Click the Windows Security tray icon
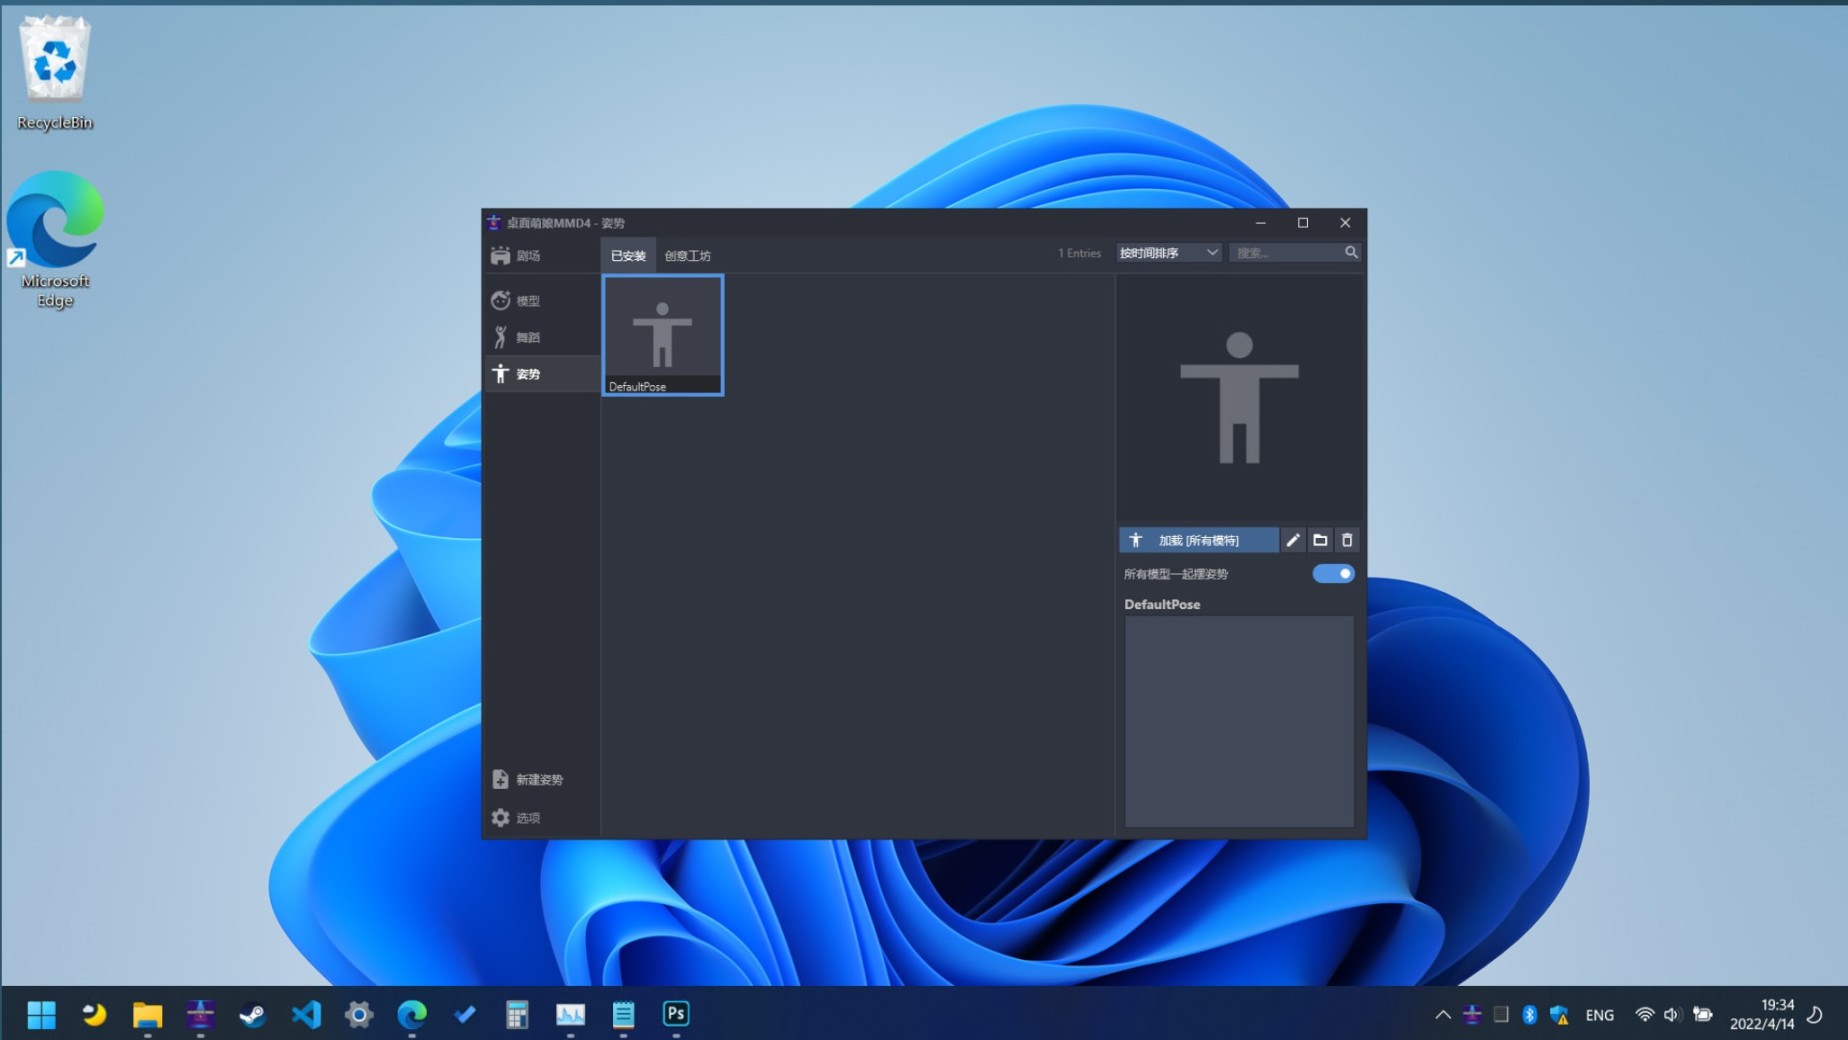1848x1040 pixels. click(1559, 1015)
